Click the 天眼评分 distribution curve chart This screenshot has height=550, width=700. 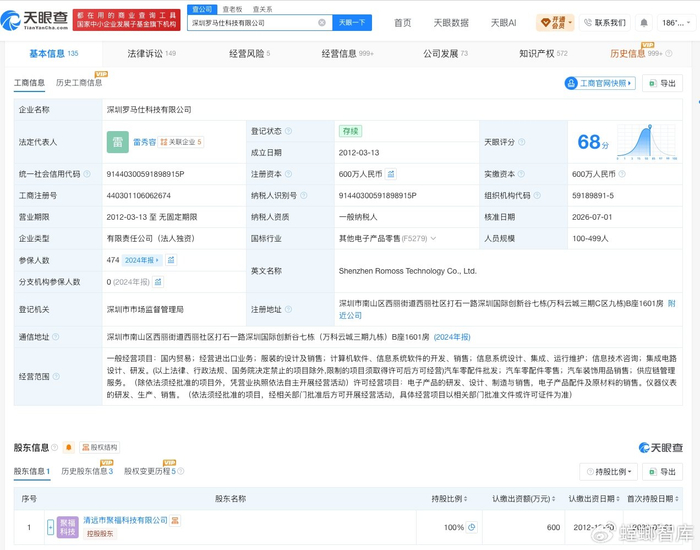[x=647, y=142]
